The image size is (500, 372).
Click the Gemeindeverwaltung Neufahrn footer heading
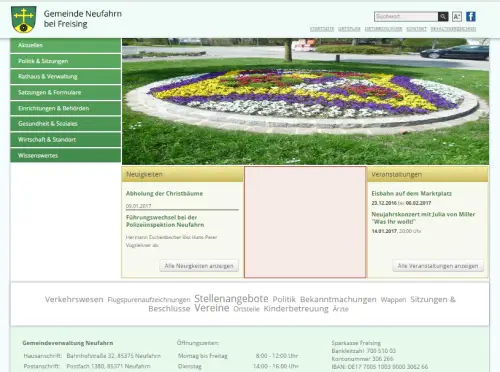(x=68, y=343)
